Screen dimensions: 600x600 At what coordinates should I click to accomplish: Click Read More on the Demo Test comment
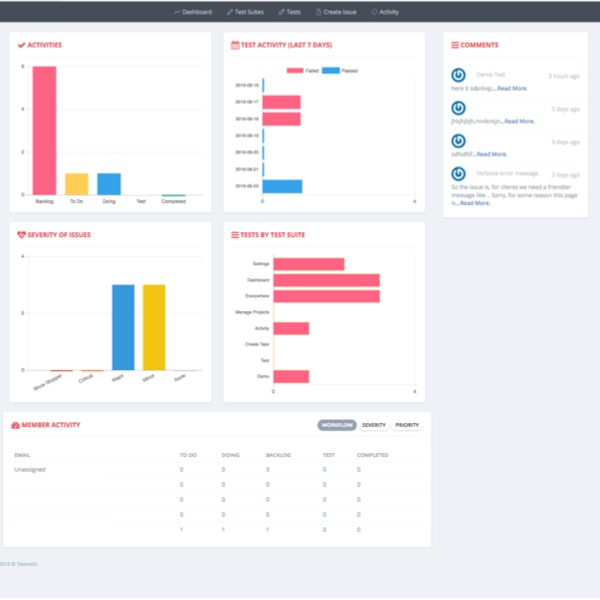[512, 88]
